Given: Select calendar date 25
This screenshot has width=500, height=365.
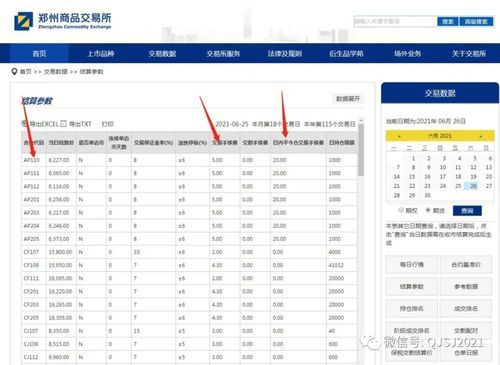Looking at the screenshot, I should [x=458, y=186].
